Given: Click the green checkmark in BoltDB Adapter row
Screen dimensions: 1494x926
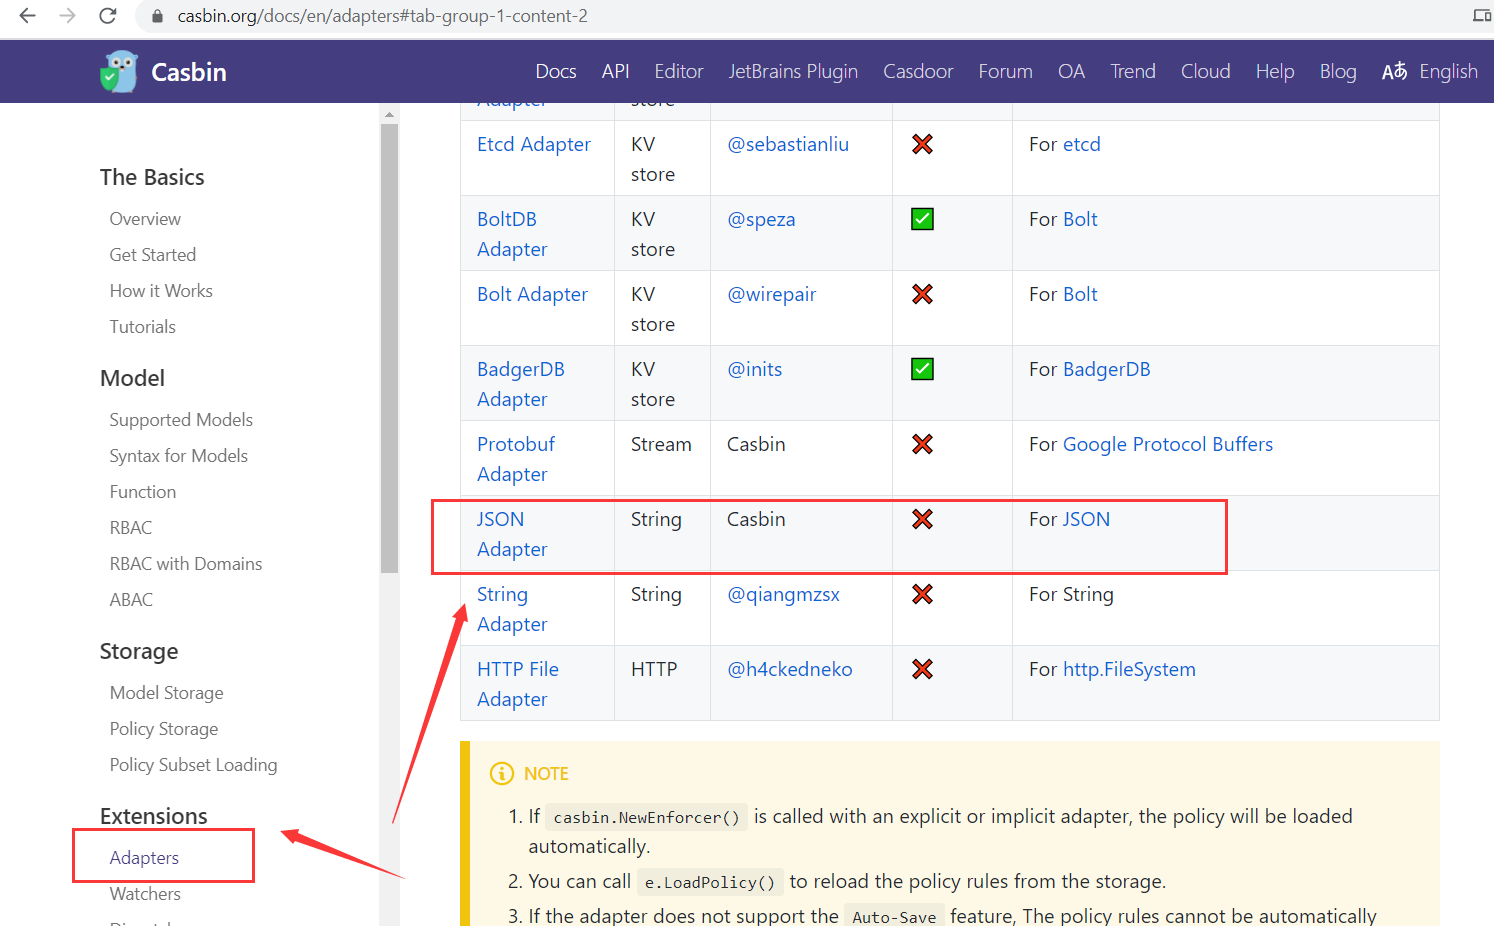Looking at the screenshot, I should [922, 219].
